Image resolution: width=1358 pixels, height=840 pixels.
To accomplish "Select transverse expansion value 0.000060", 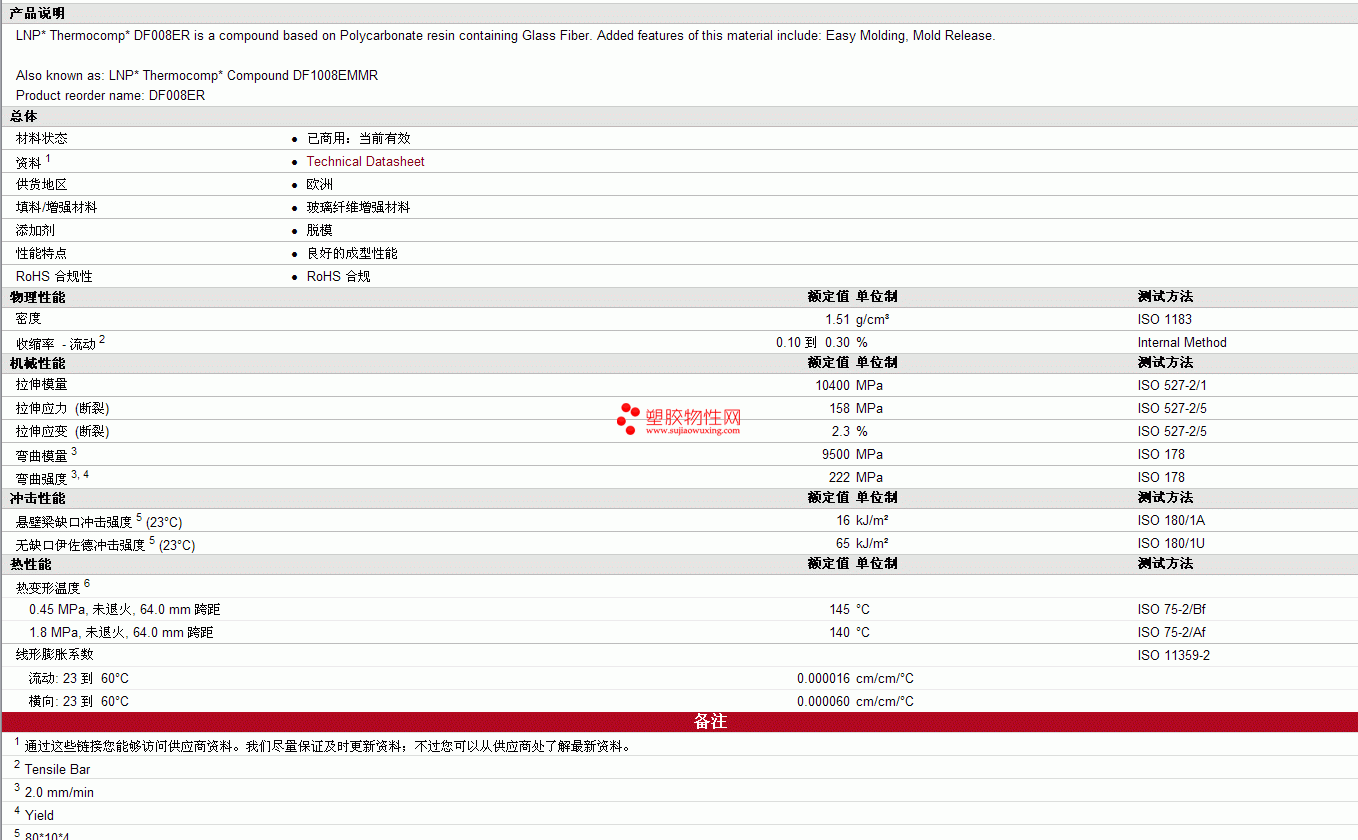I will [x=823, y=701].
